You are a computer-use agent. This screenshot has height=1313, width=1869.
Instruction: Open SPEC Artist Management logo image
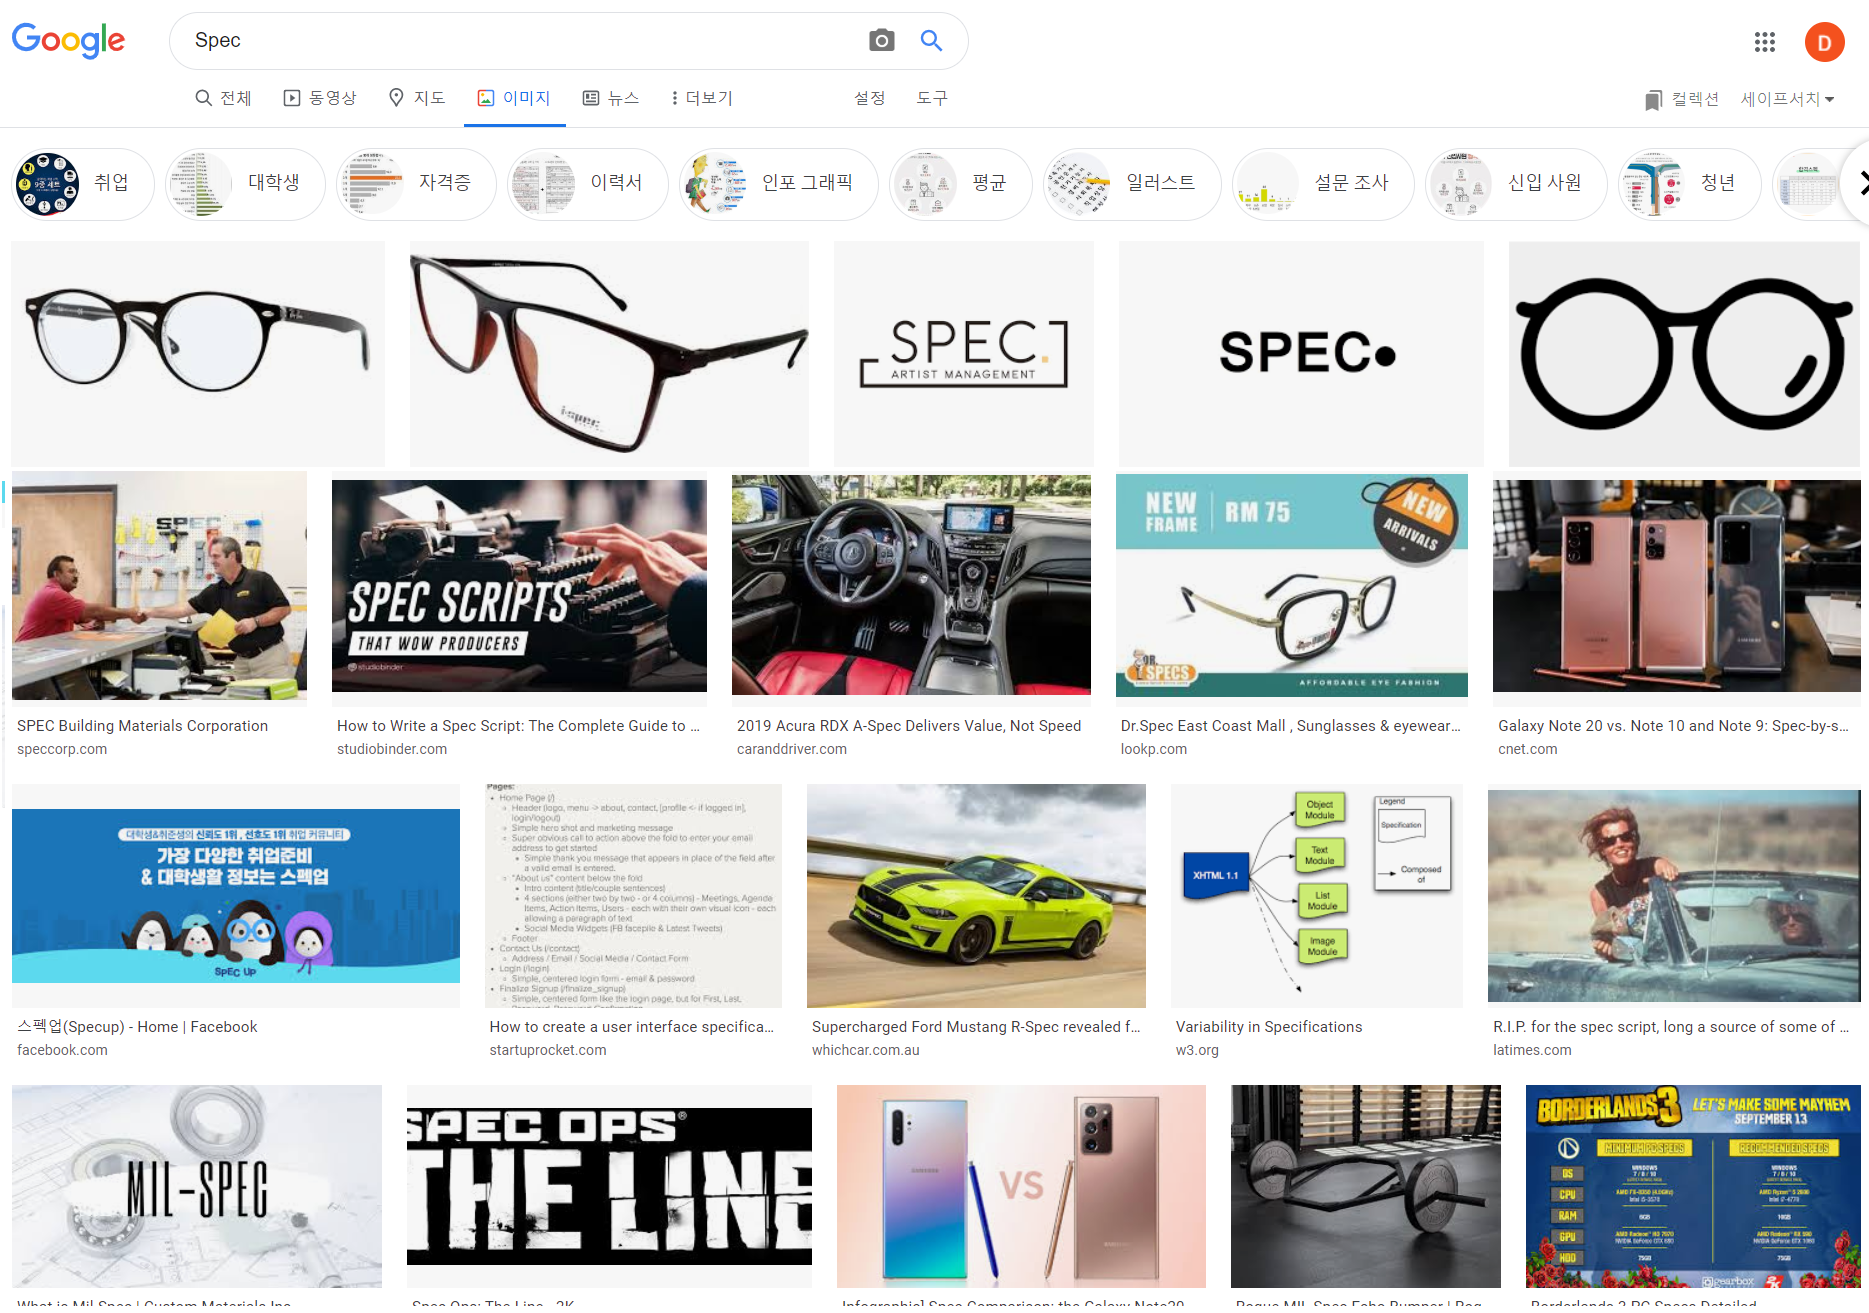point(964,353)
